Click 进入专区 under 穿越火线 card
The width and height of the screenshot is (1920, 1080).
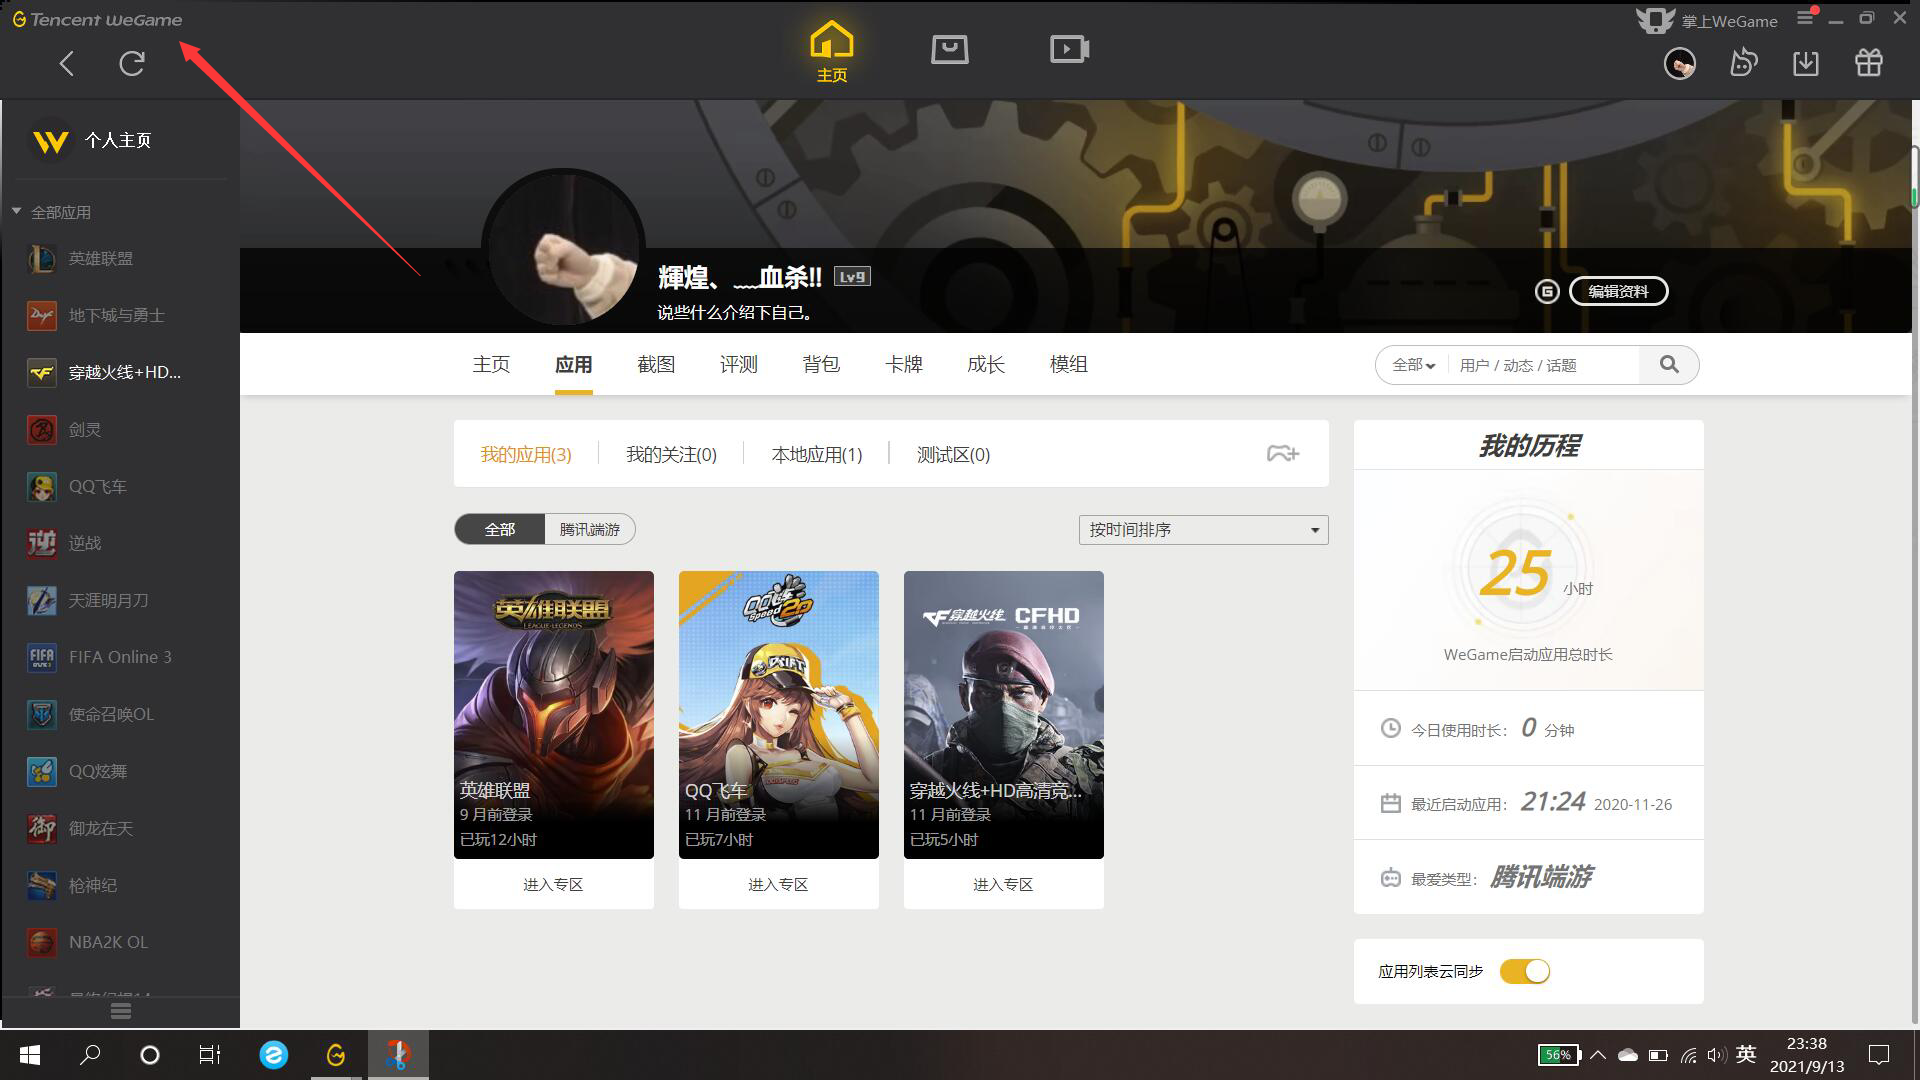[1004, 884]
